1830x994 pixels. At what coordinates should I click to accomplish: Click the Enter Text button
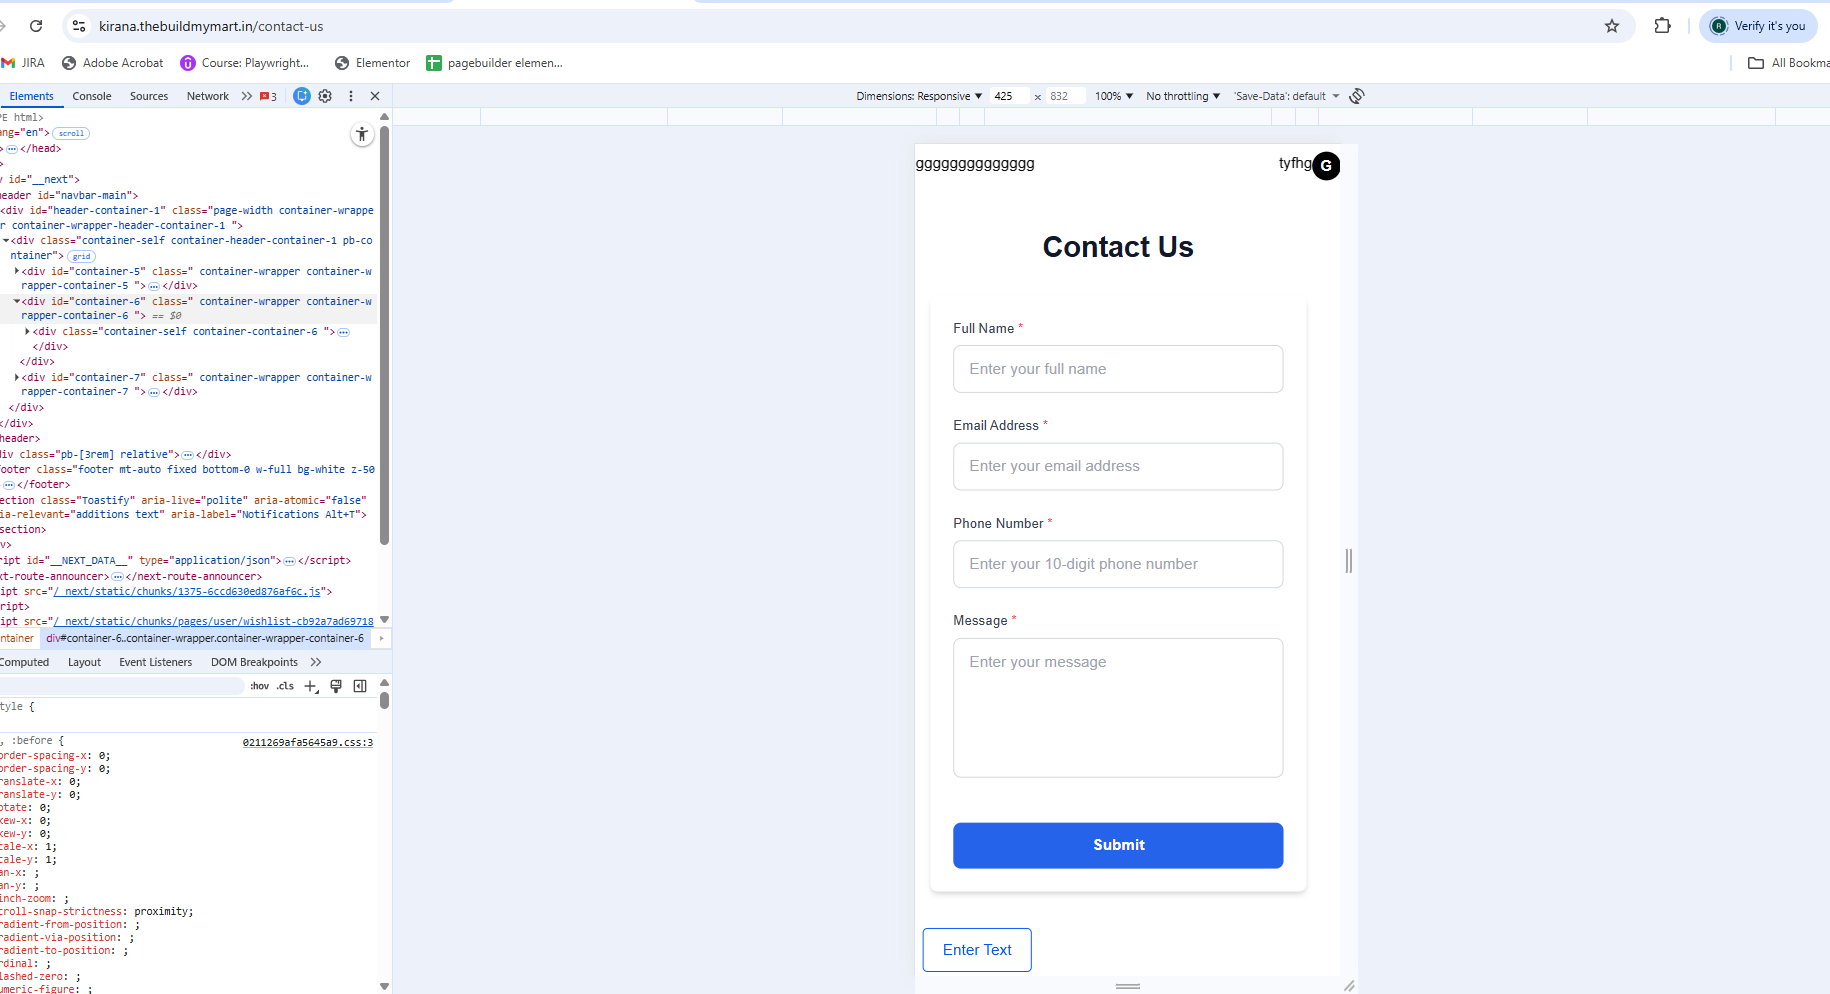pos(977,950)
